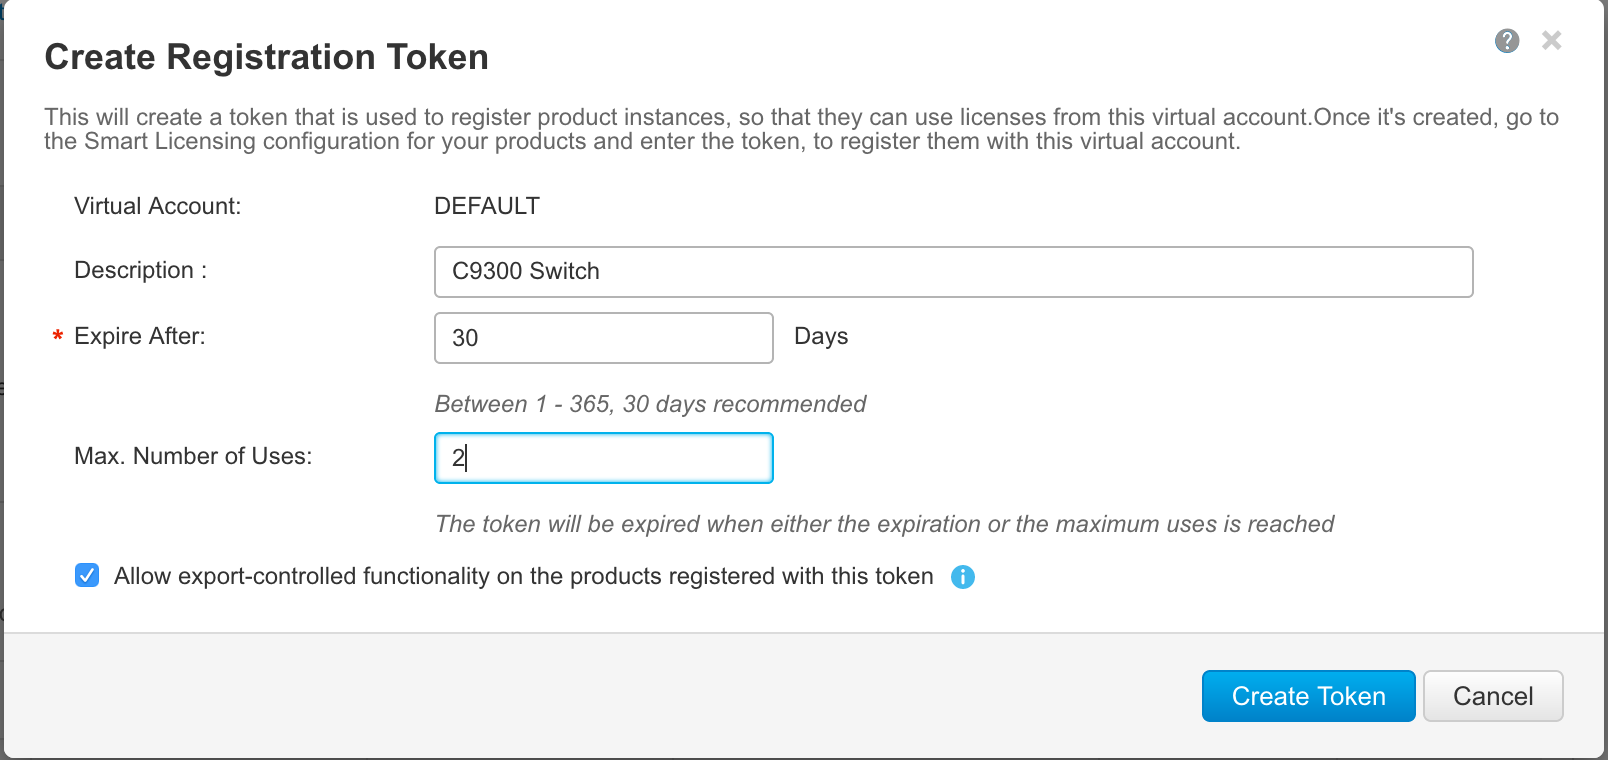Click the info icon next to export-controlled checkbox
This screenshot has width=1608, height=760.
point(963,577)
